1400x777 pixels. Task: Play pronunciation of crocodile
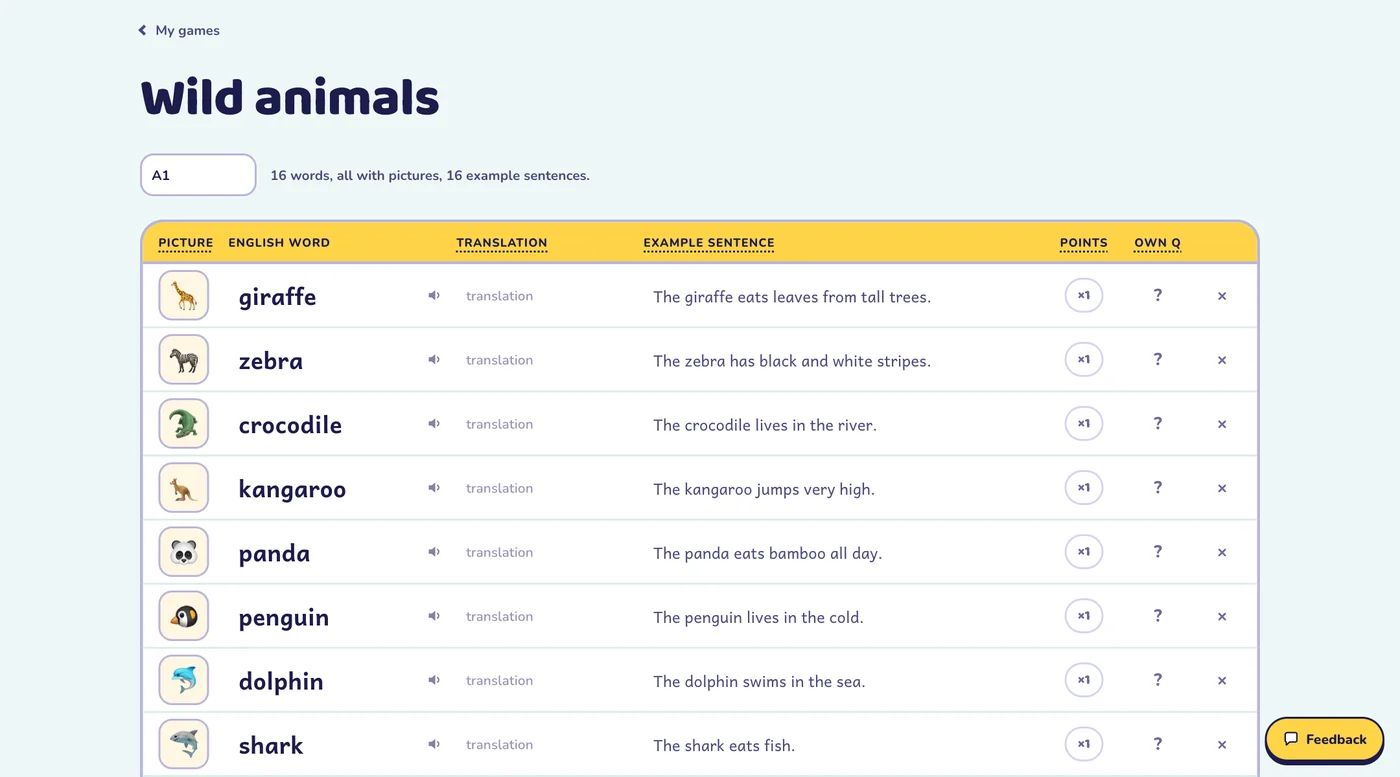point(434,424)
